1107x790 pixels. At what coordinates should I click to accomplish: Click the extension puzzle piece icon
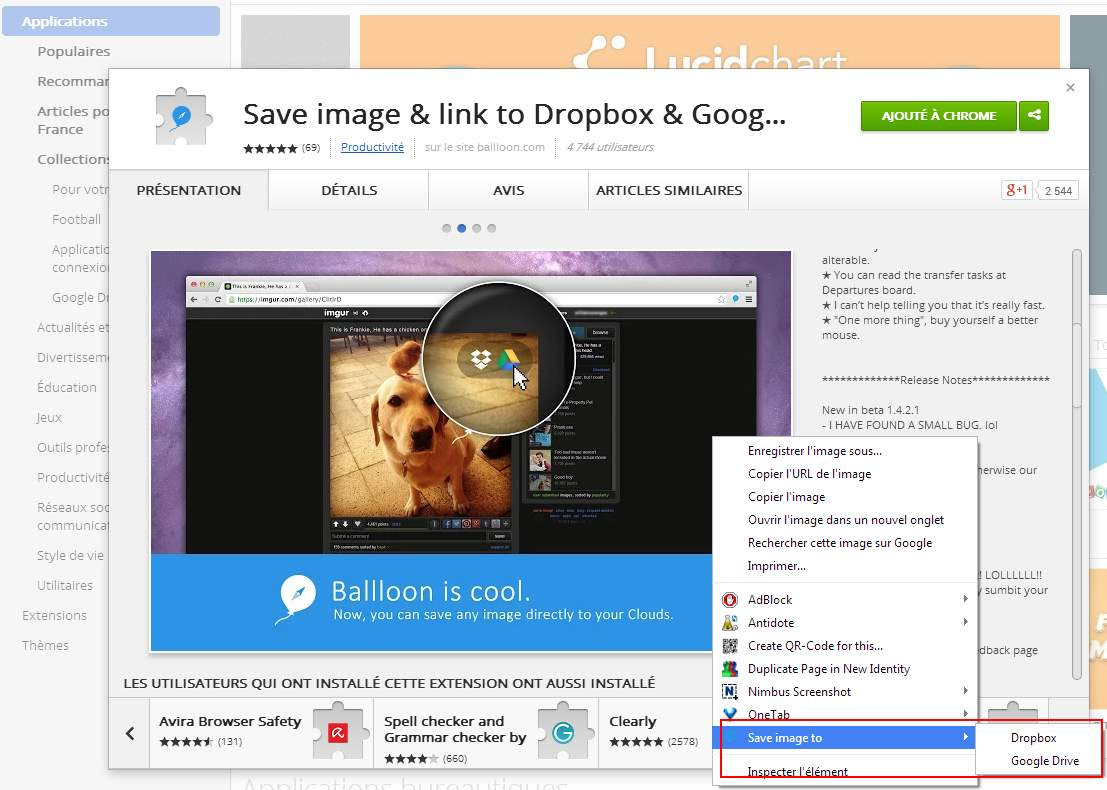point(184,116)
